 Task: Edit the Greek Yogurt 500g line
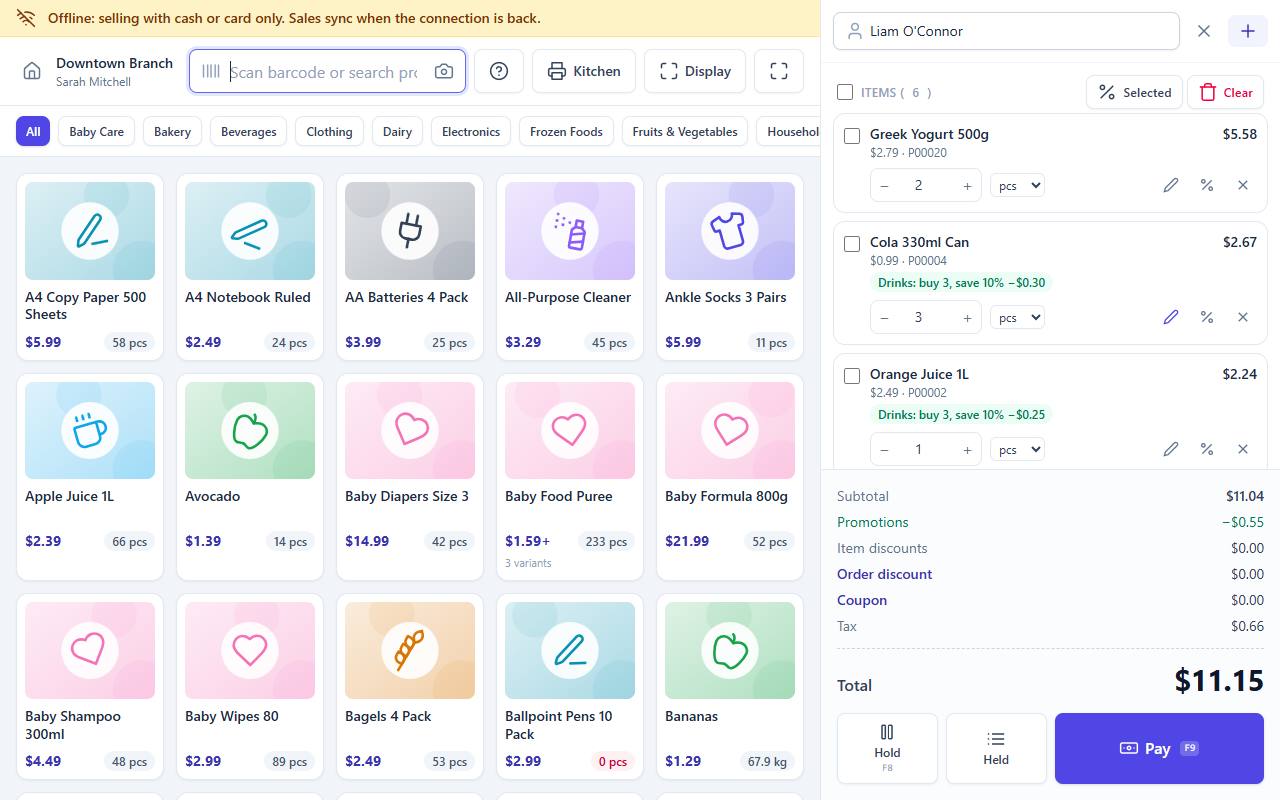pyautogui.click(x=1171, y=185)
